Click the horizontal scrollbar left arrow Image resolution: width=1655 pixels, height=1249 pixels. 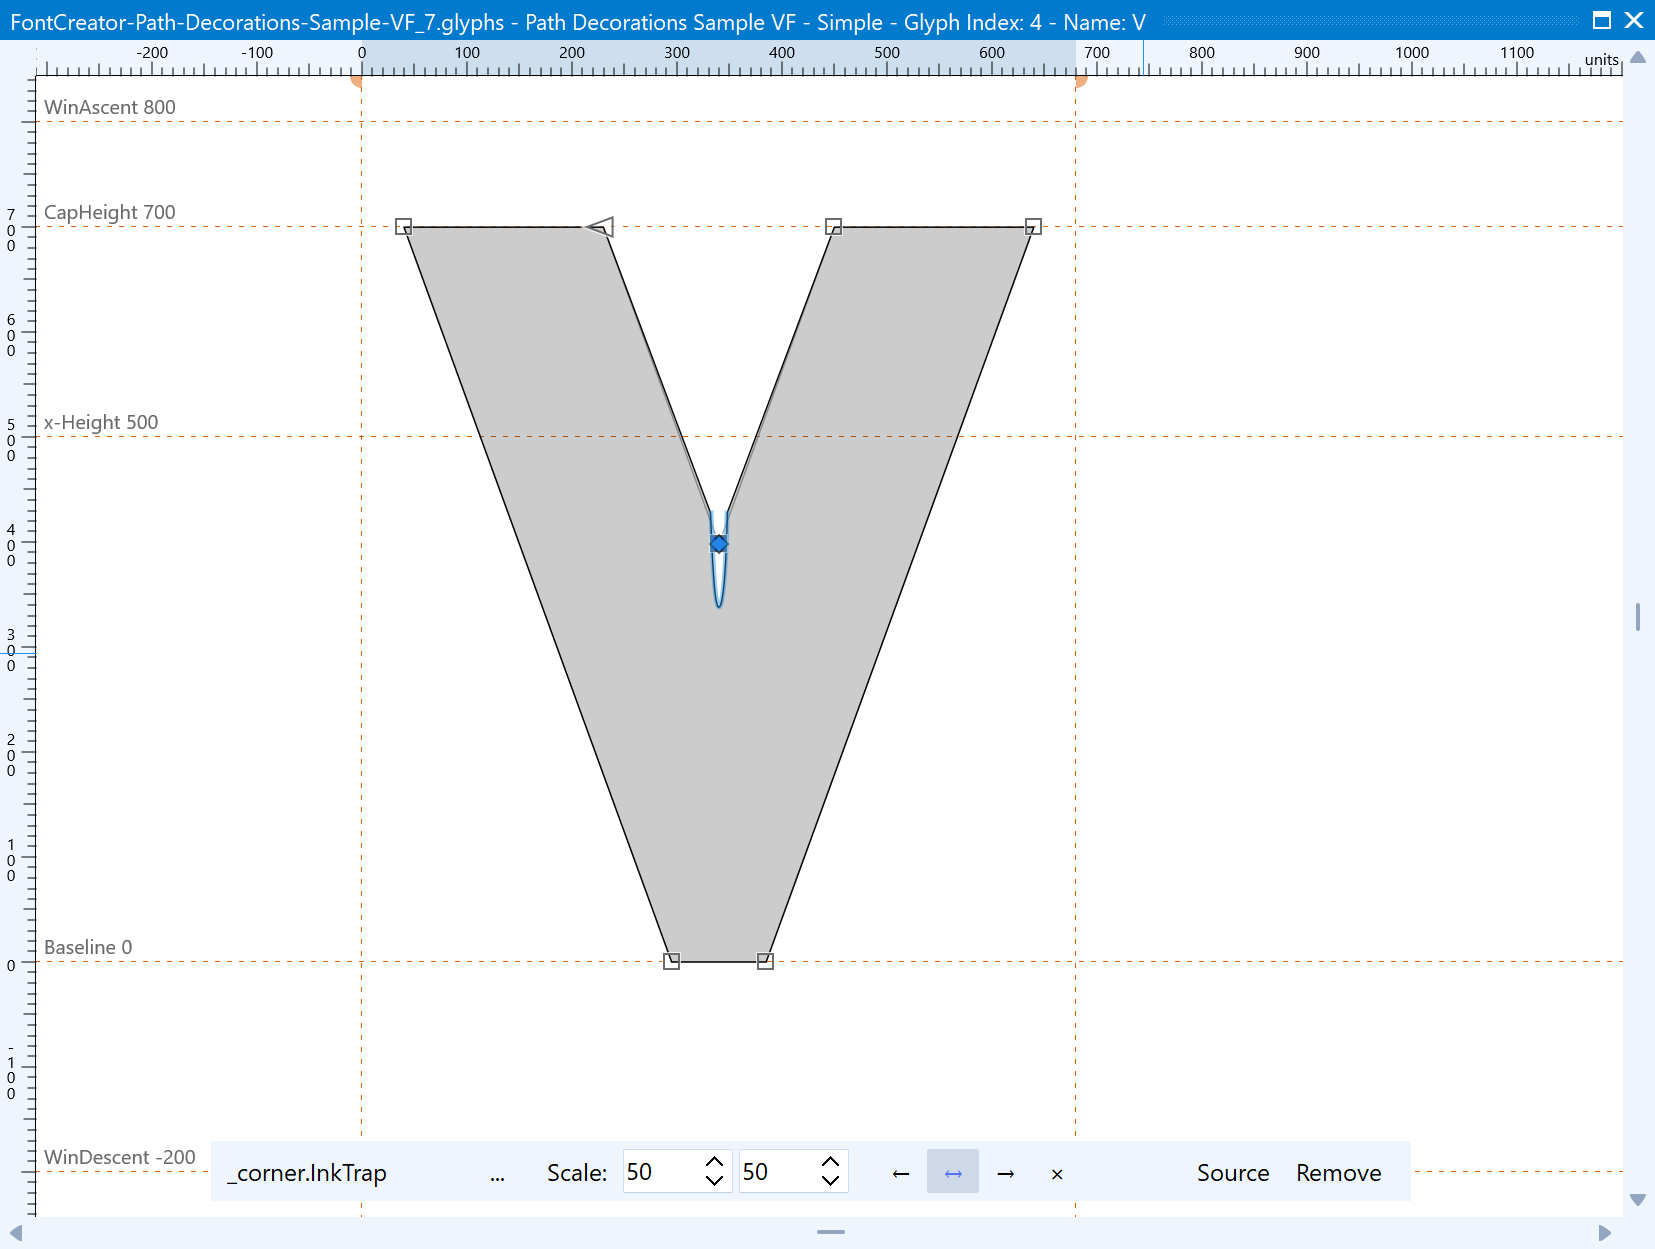click(x=15, y=1233)
